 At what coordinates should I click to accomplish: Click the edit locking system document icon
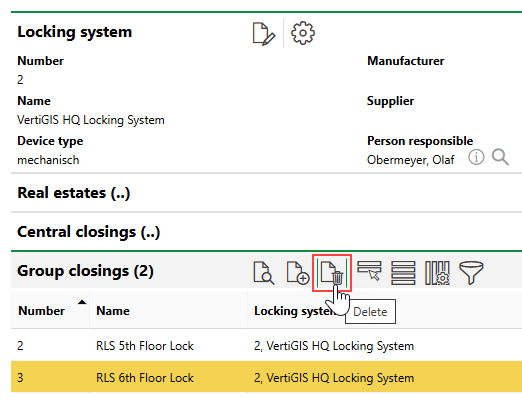pyautogui.click(x=264, y=33)
